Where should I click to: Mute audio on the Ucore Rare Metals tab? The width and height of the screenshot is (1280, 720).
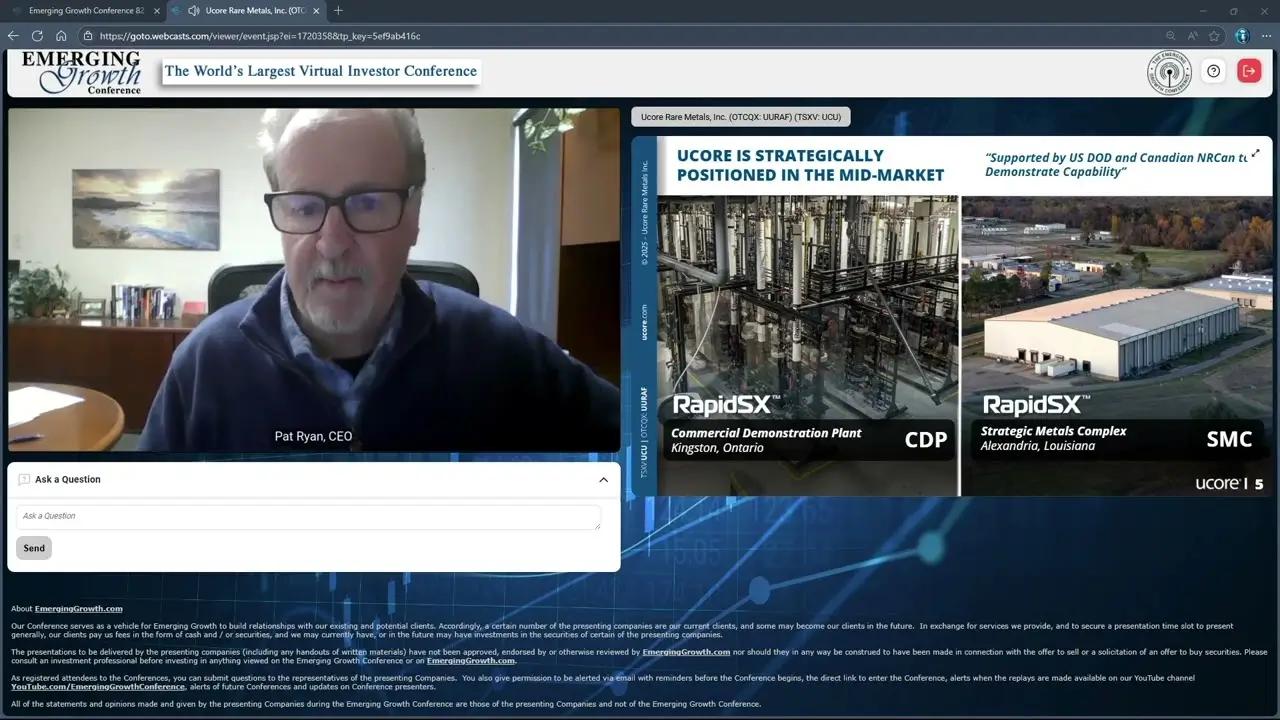tap(193, 11)
